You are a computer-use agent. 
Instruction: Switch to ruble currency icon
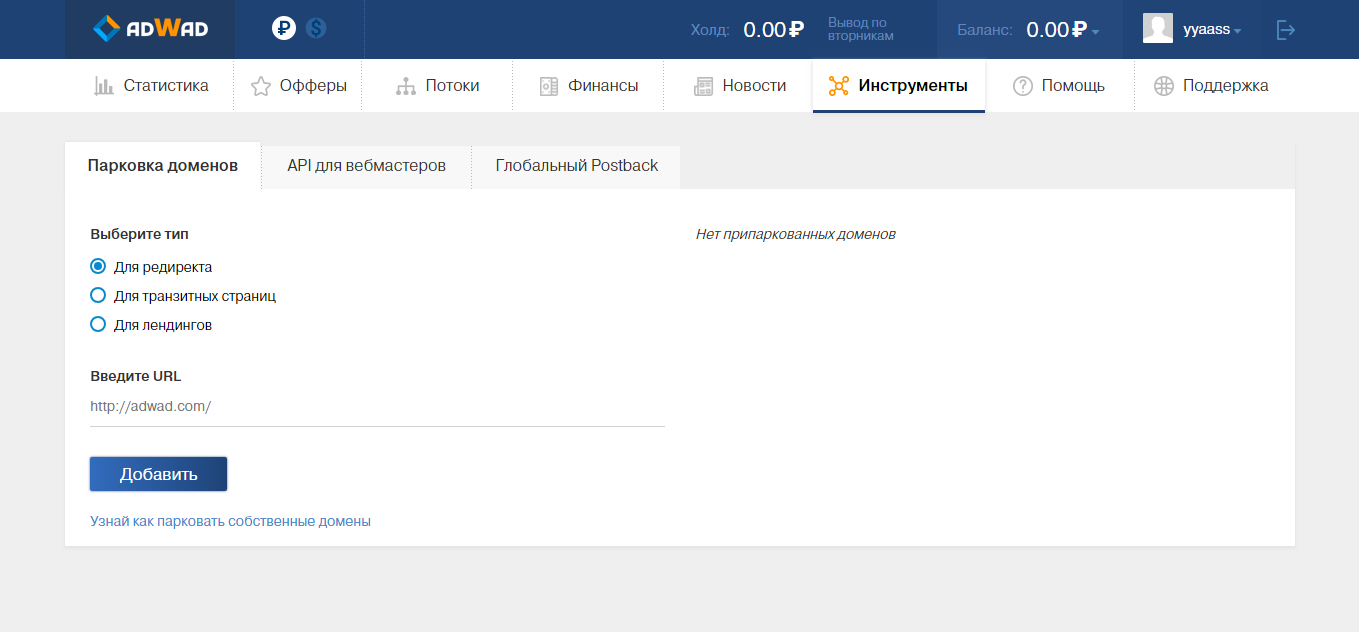(x=284, y=29)
